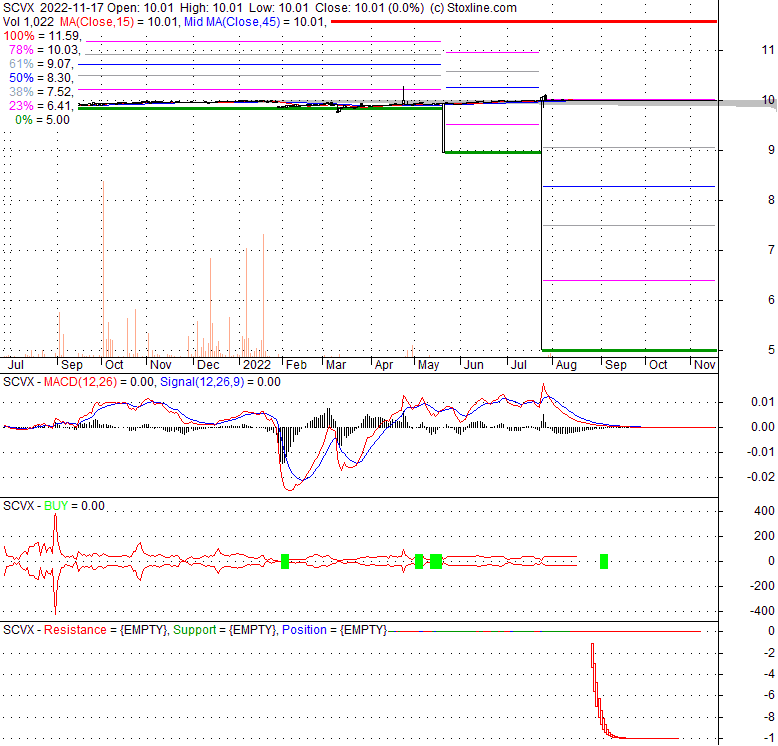The image size is (778, 746).
Task: Click the Sep label left of Oct 2021
Action: (72, 365)
